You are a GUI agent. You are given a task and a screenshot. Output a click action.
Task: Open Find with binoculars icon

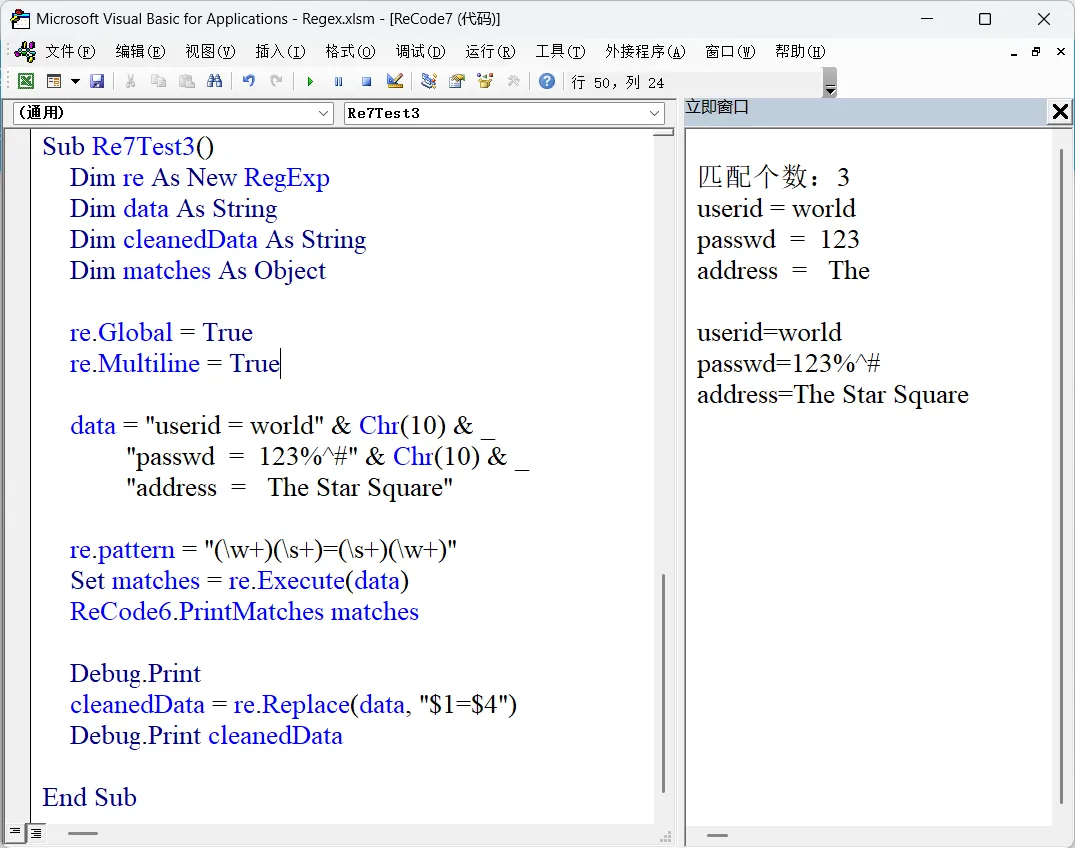(x=215, y=82)
